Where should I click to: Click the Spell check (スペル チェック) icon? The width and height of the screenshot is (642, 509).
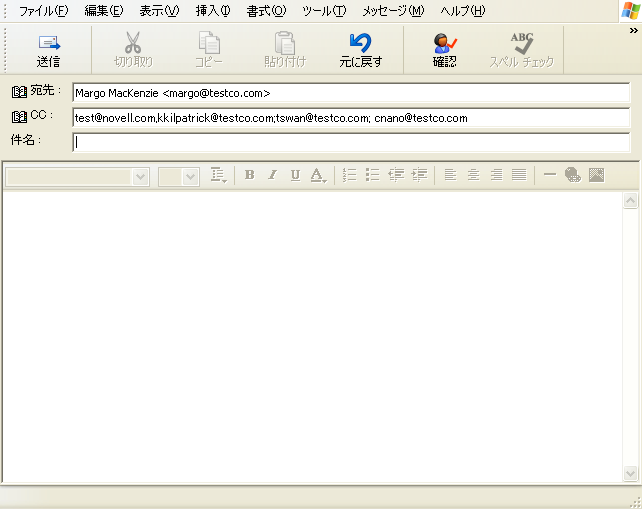(522, 43)
